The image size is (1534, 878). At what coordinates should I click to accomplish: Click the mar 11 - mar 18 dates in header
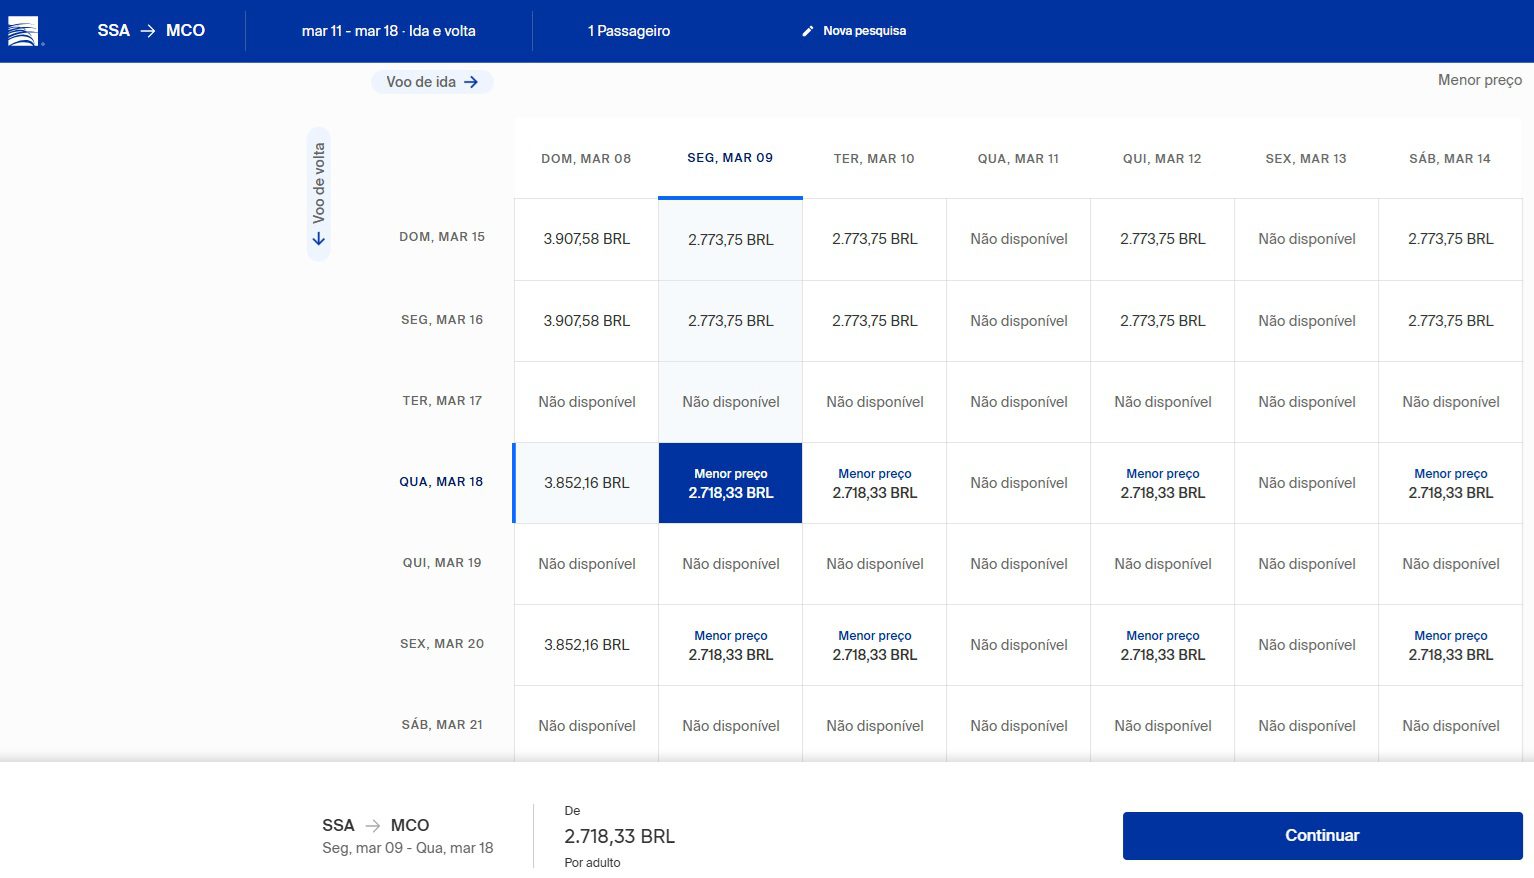388,31
